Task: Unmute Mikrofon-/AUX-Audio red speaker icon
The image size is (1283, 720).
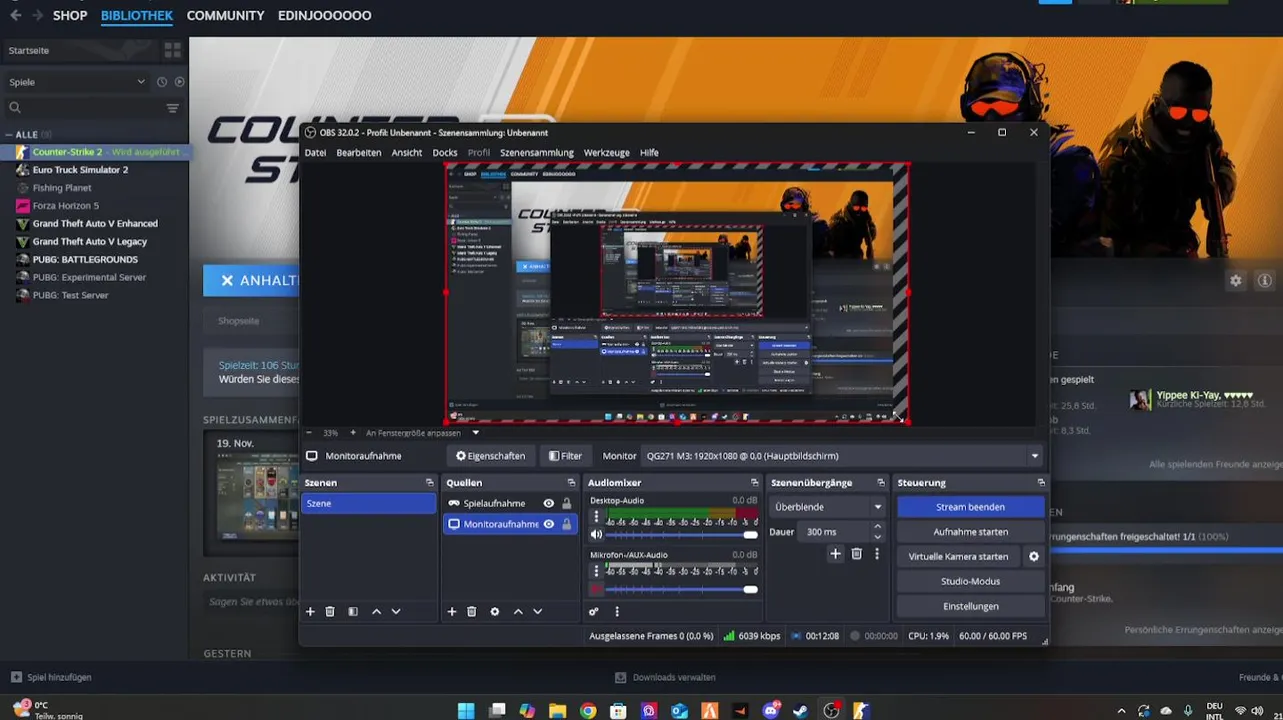Action: (x=597, y=589)
